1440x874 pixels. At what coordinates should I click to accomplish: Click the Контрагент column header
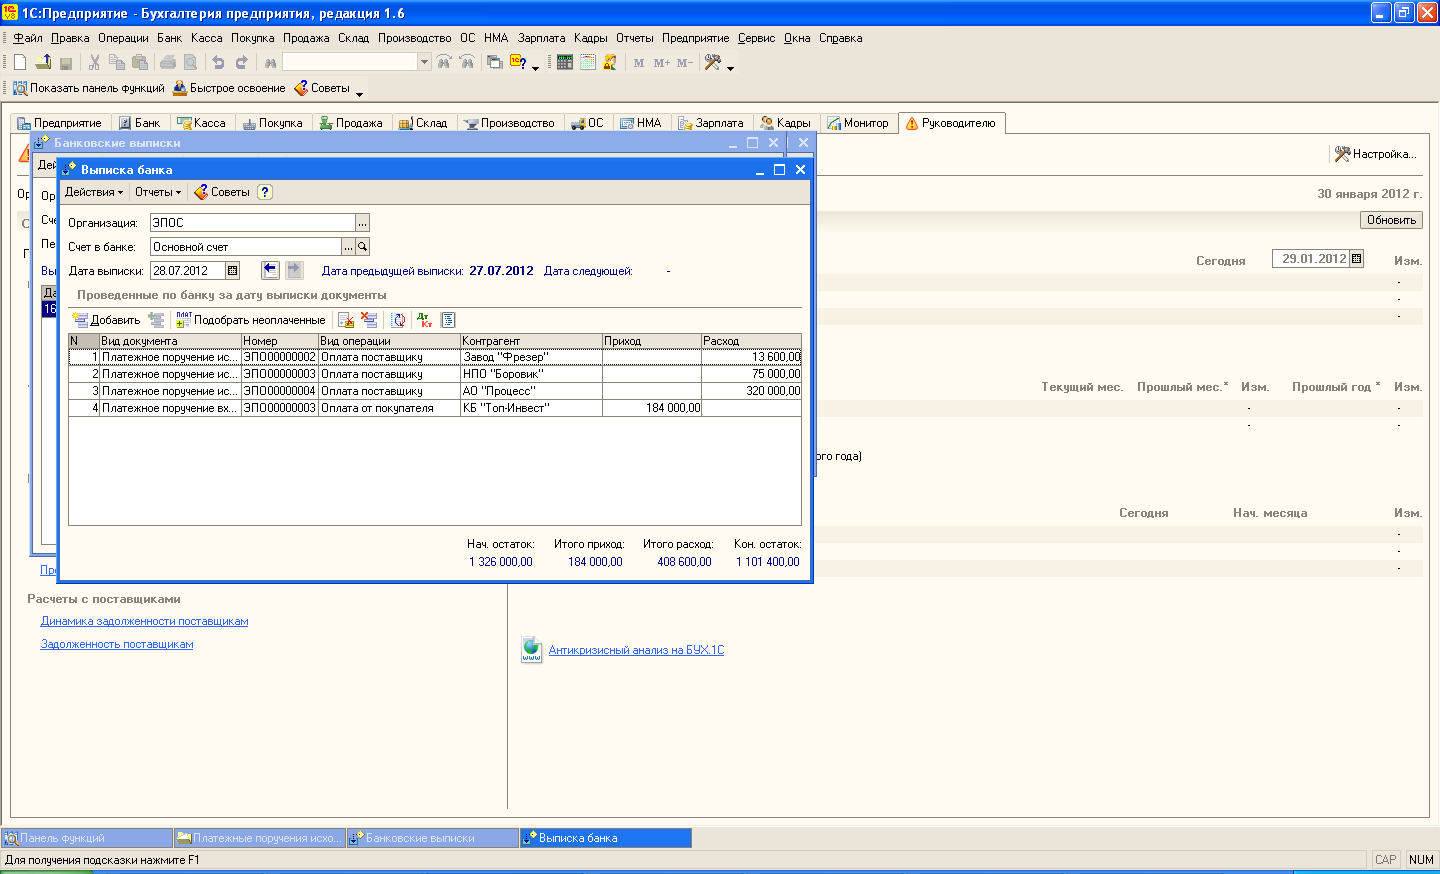click(531, 341)
